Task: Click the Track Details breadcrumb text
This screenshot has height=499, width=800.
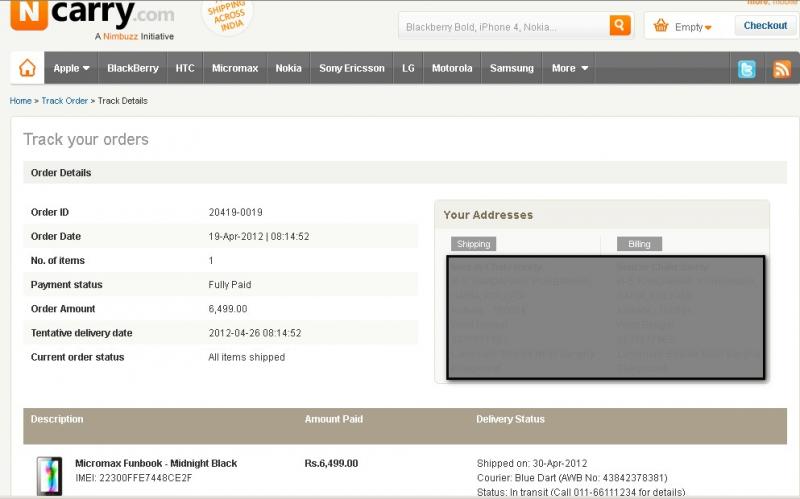Action: point(122,101)
